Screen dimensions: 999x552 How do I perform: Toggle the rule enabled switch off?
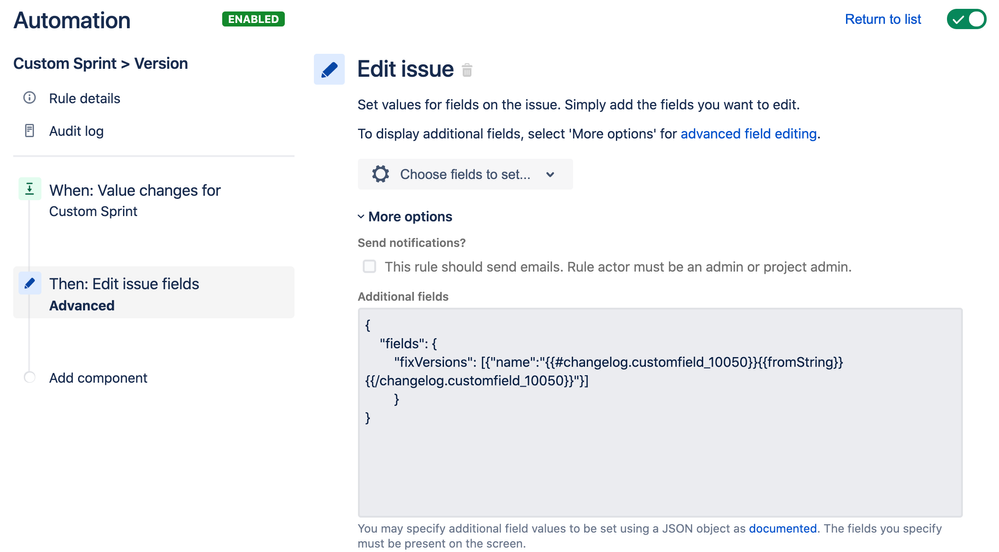[x=966, y=19]
